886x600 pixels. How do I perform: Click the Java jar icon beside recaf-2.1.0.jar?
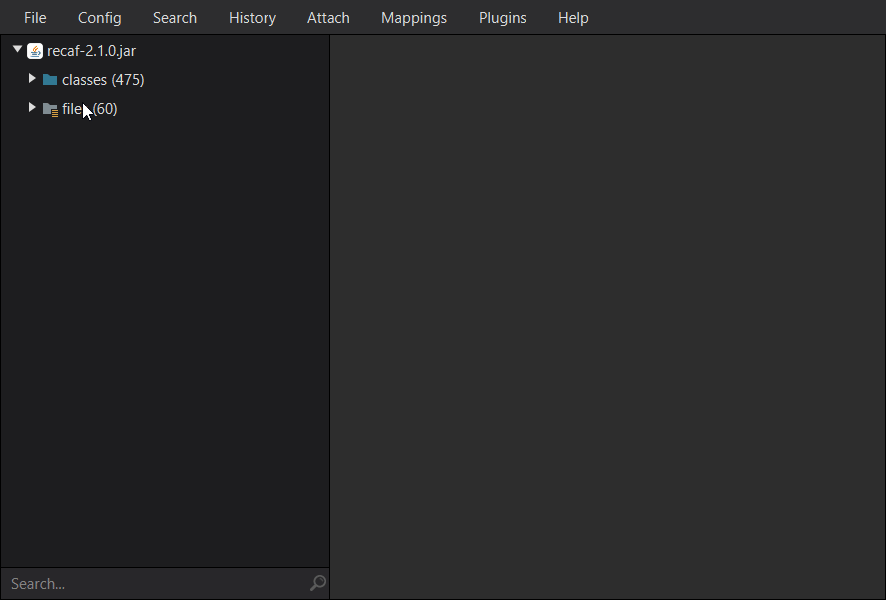pos(35,50)
